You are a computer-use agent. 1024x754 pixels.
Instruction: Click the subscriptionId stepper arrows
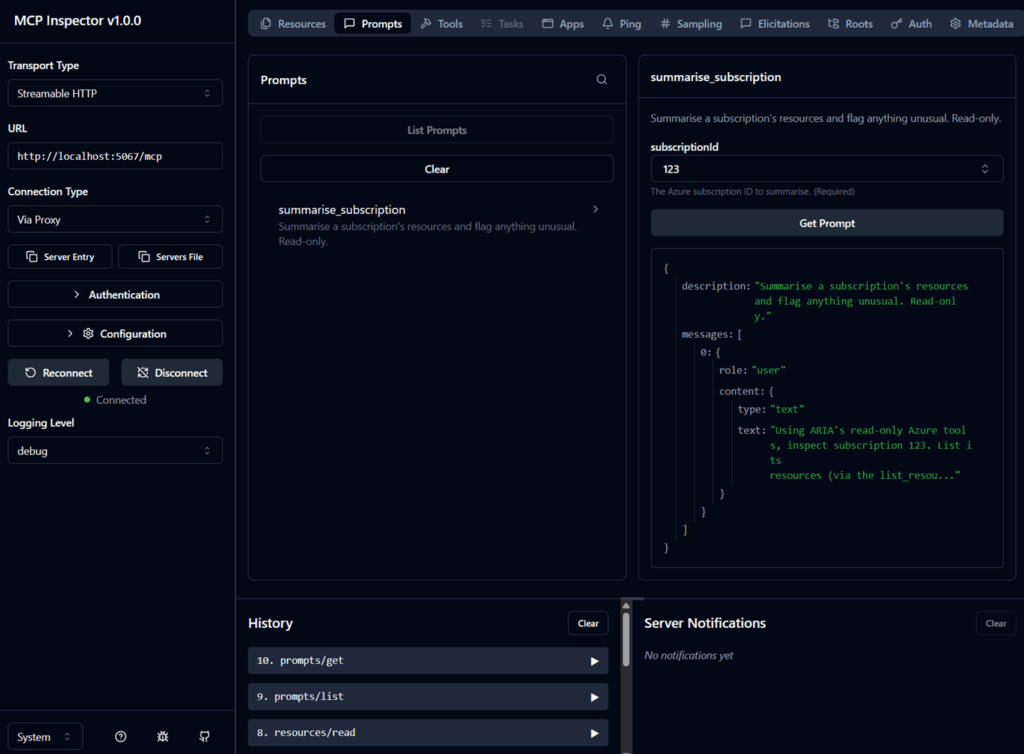[x=984, y=169]
